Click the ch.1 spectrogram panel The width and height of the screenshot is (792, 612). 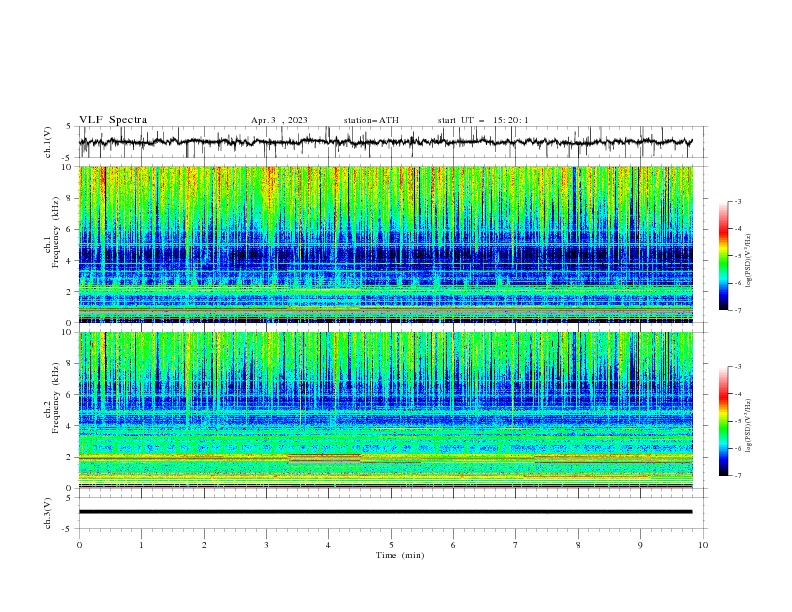(385, 244)
